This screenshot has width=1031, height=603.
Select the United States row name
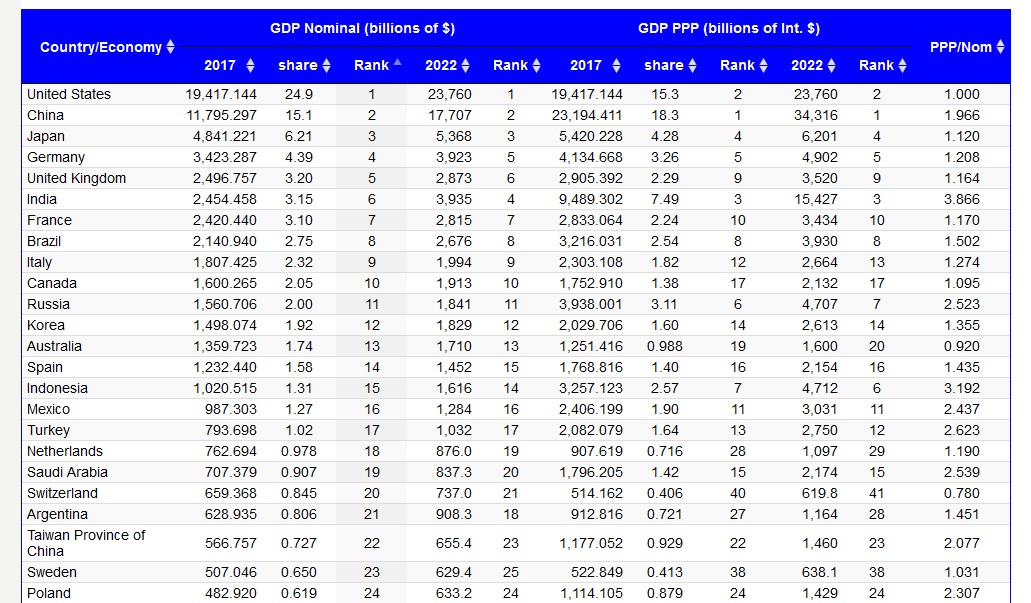69,94
